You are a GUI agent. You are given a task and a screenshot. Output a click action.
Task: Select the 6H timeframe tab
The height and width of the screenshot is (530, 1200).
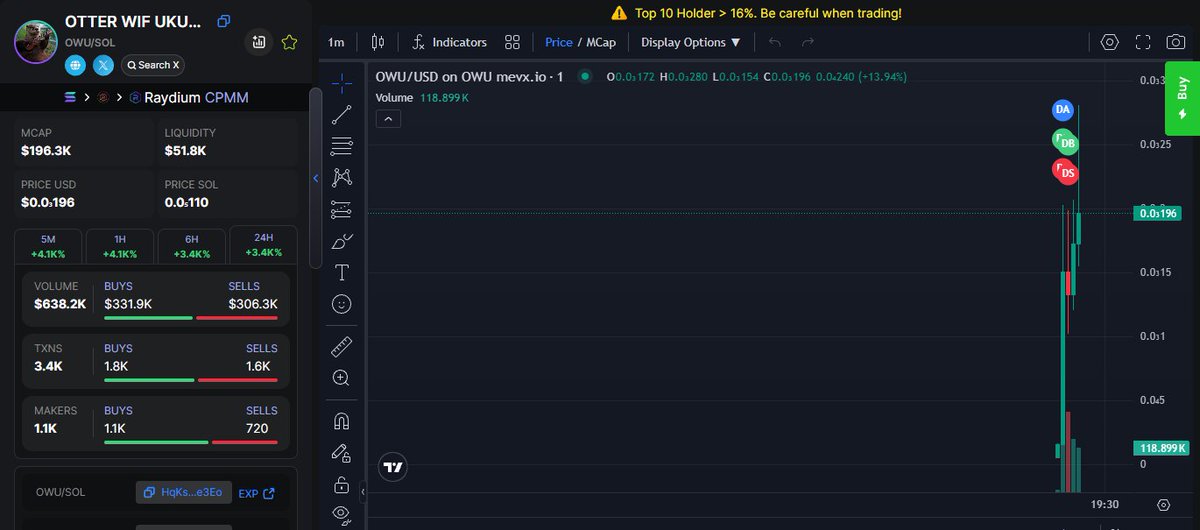coord(192,246)
